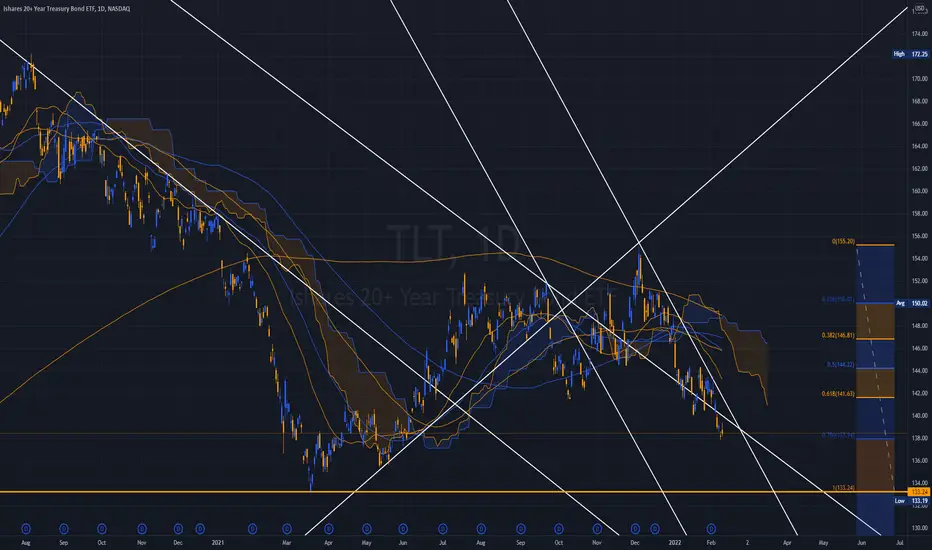Click the Feb 2022 dividend marker

point(711,529)
